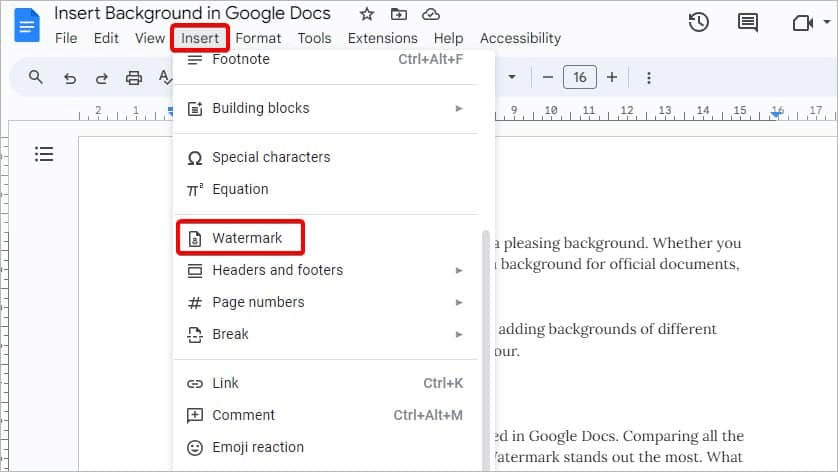Show the document outline icon
Viewport: 838px width, 472px height.
click(44, 154)
